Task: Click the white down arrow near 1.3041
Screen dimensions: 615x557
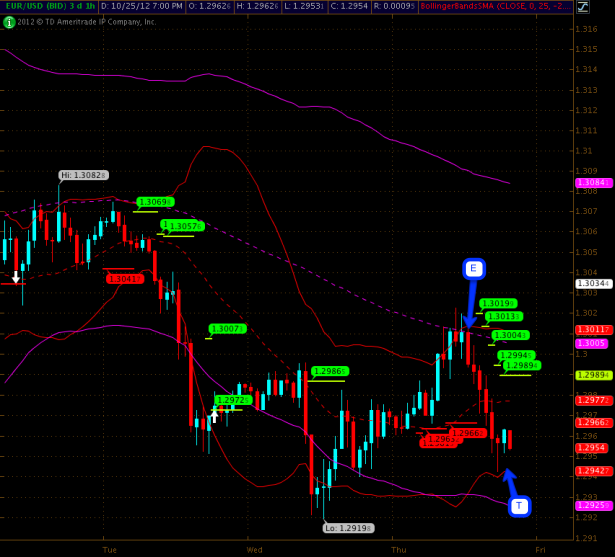Action: pos(16,276)
